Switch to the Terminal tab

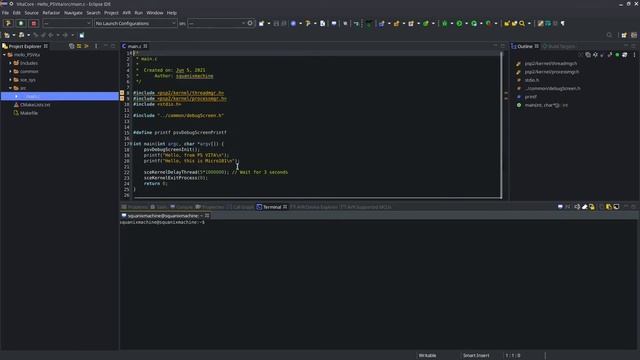(272, 207)
